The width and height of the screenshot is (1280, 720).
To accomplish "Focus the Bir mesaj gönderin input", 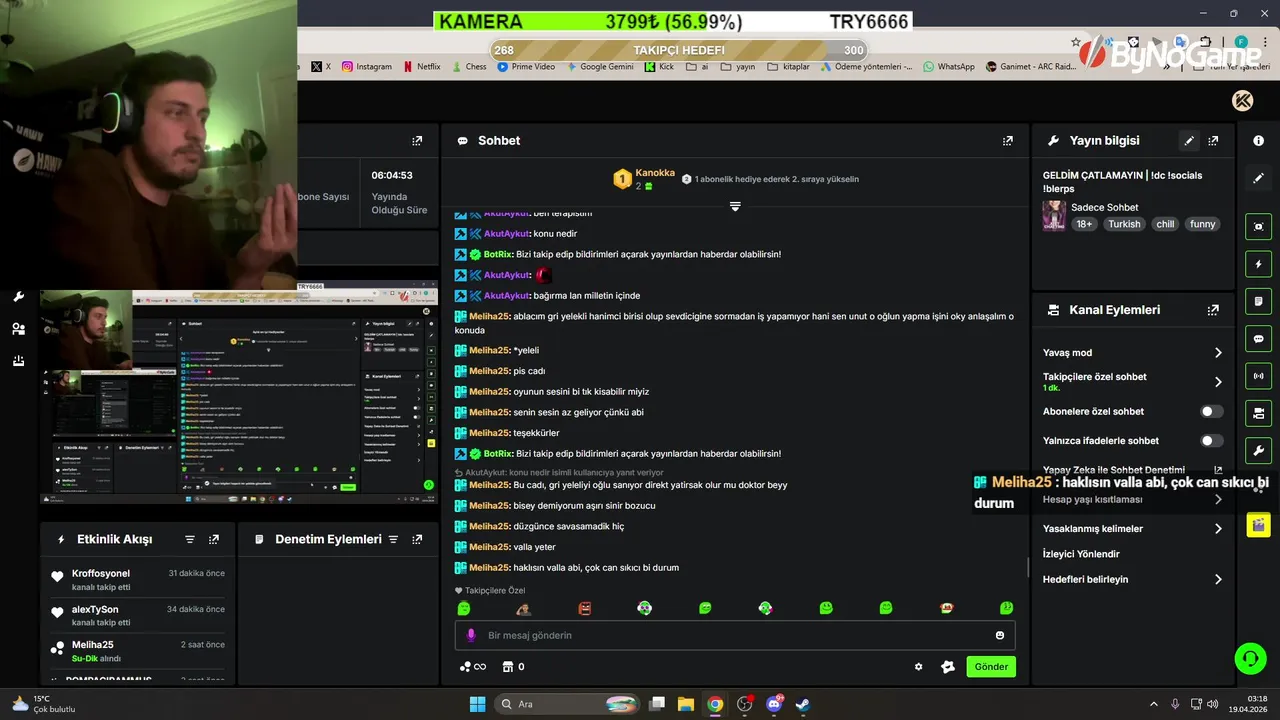I will [735, 635].
